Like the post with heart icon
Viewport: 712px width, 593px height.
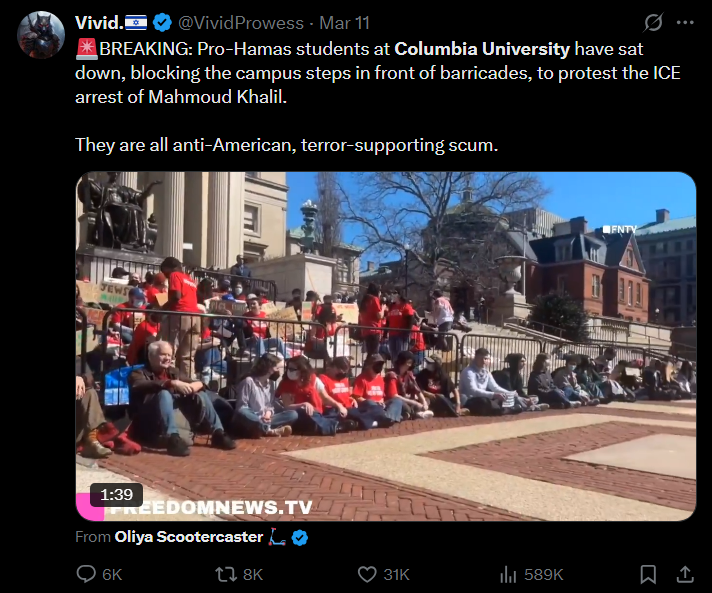[x=367, y=574]
